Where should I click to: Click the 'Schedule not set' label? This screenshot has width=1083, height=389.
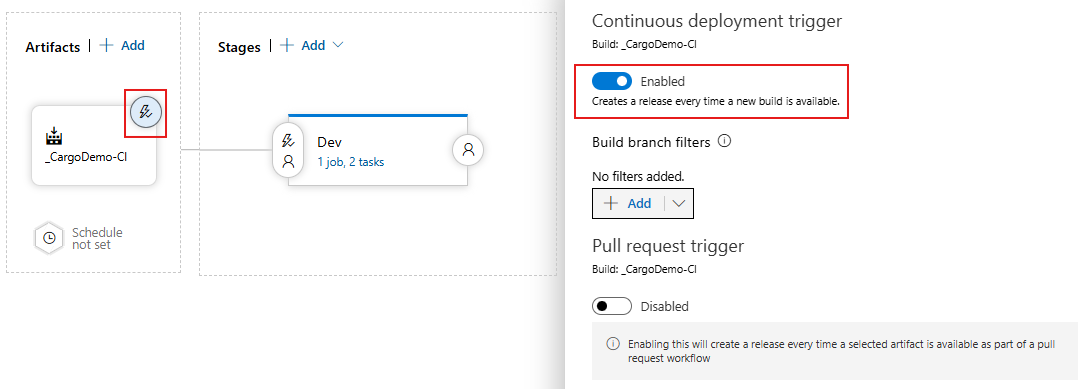point(97,238)
